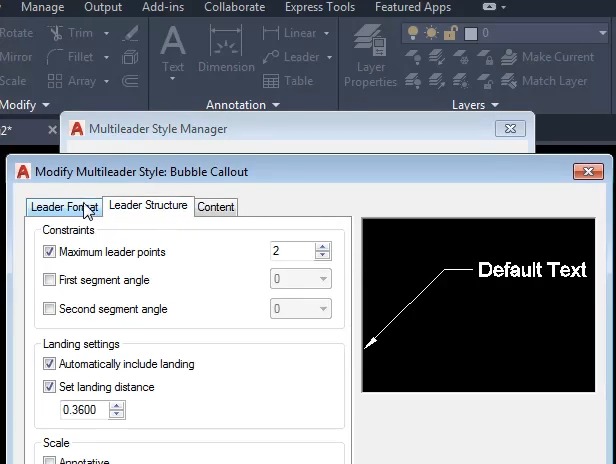Select the Leader annotation icon
Image resolution: width=616 pixels, height=464 pixels.
click(x=271, y=57)
